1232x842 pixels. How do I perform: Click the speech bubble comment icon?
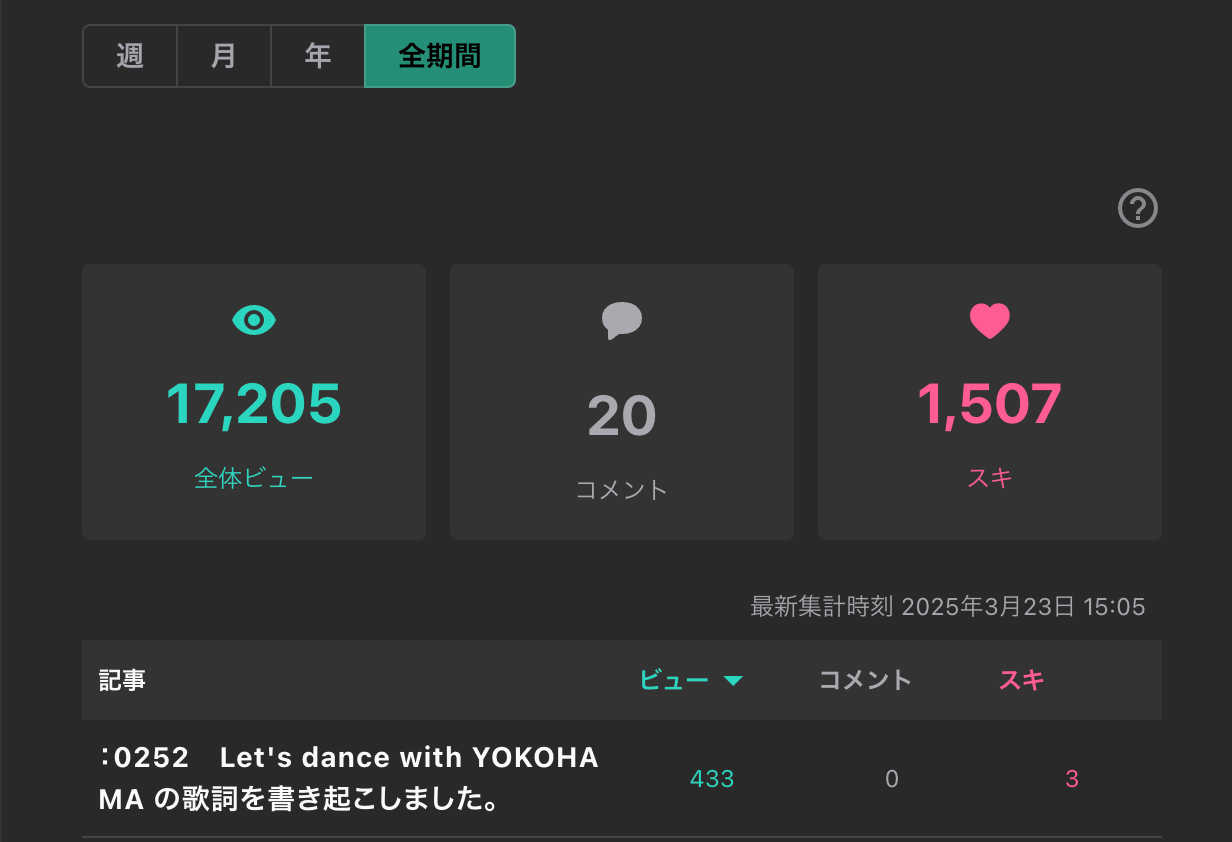pos(621,320)
